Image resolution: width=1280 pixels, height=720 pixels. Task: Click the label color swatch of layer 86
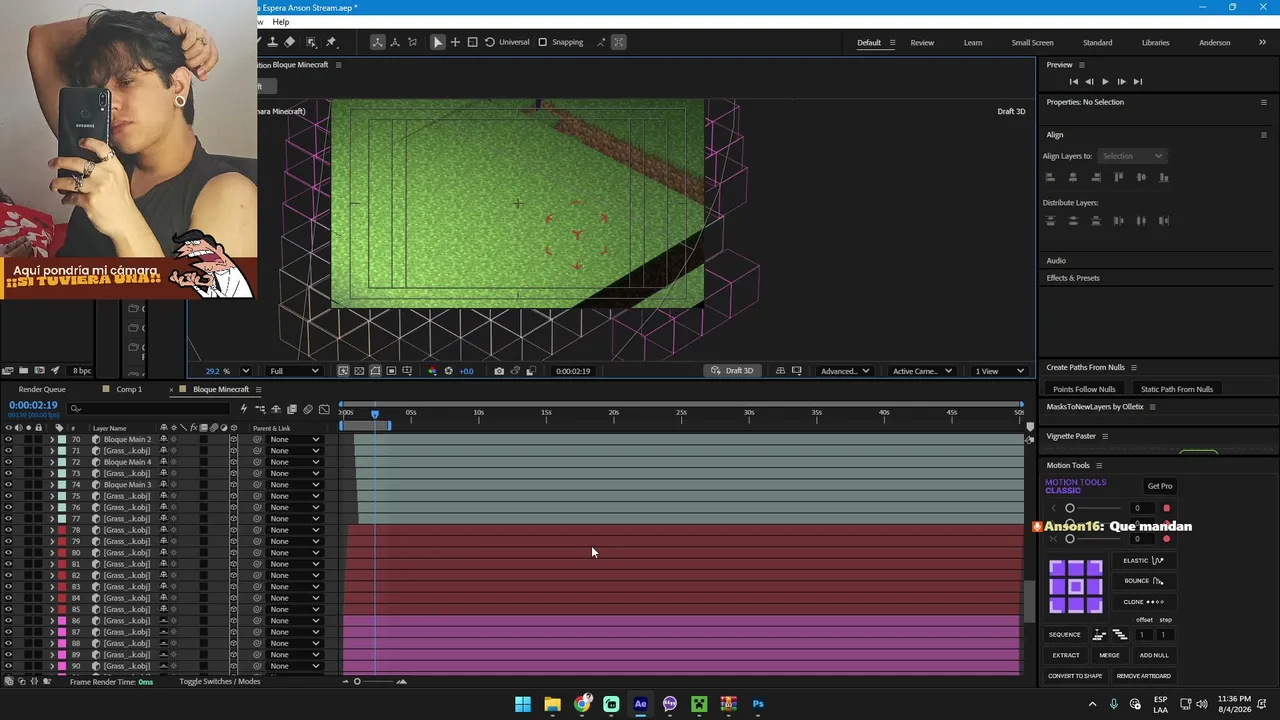pos(62,621)
